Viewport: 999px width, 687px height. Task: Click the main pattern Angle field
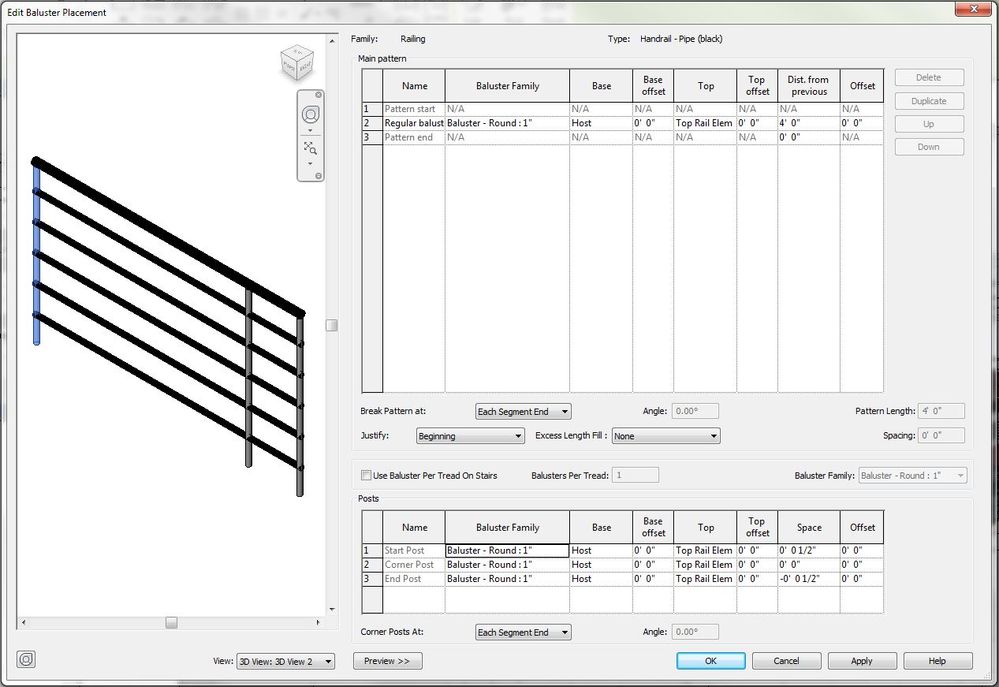coord(695,411)
